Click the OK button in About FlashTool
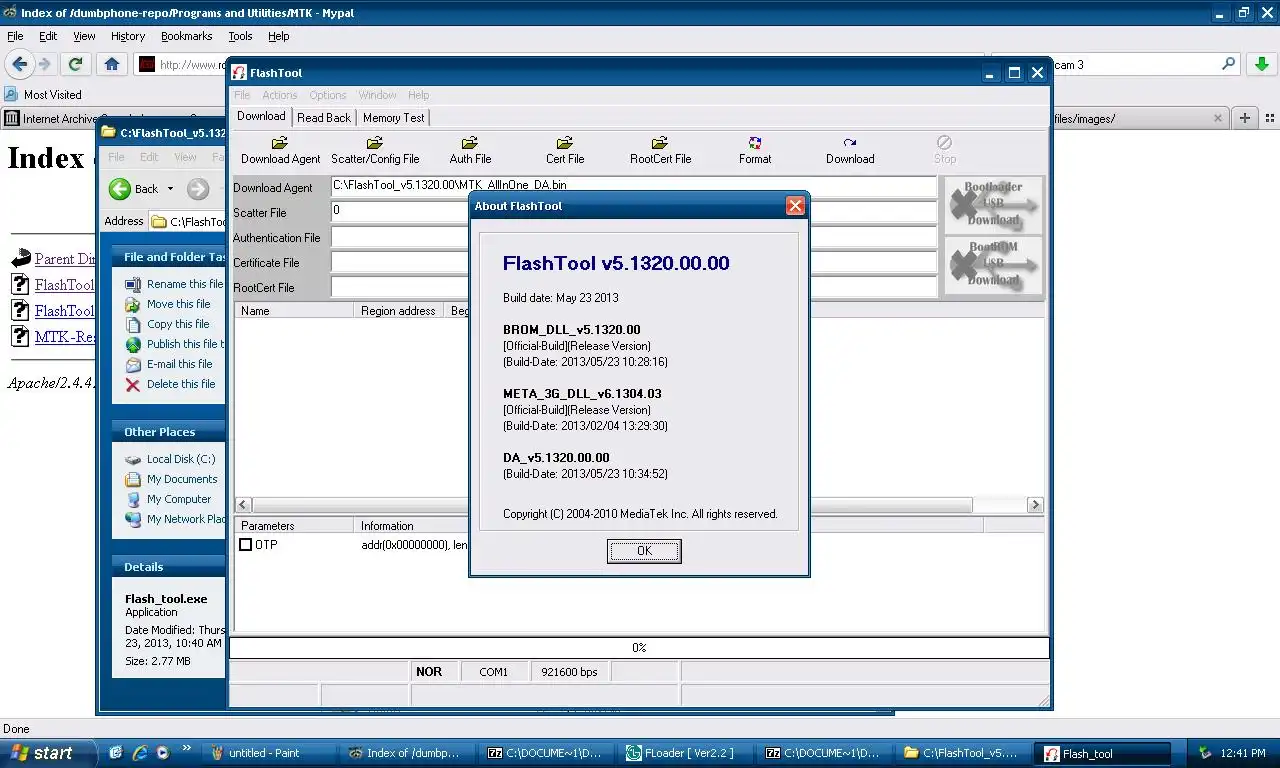1280x768 pixels. click(644, 551)
